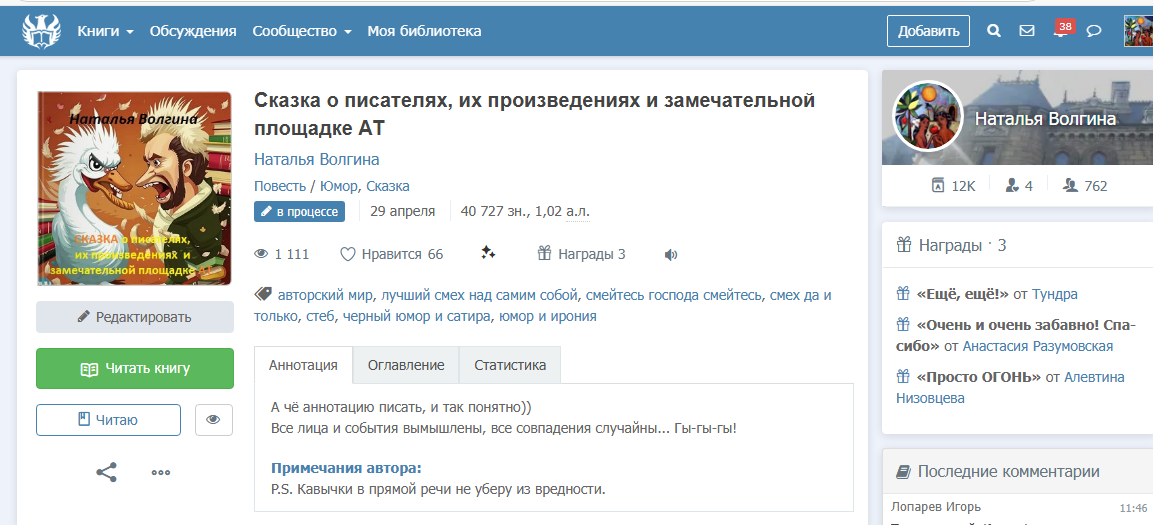Click the Последние комментарии heading
The width and height of the screenshot is (1153, 525).
(998, 471)
